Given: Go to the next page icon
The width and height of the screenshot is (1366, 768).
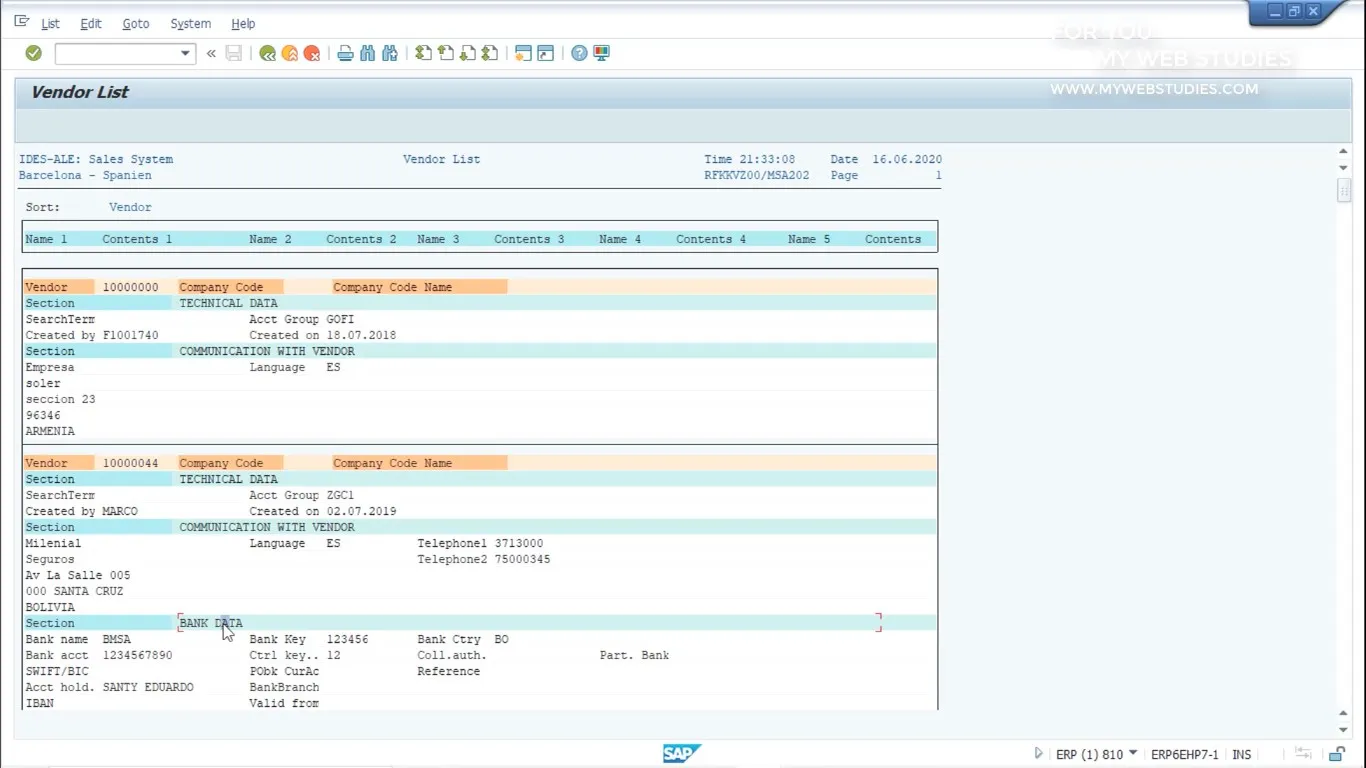Looking at the screenshot, I should pos(467,53).
